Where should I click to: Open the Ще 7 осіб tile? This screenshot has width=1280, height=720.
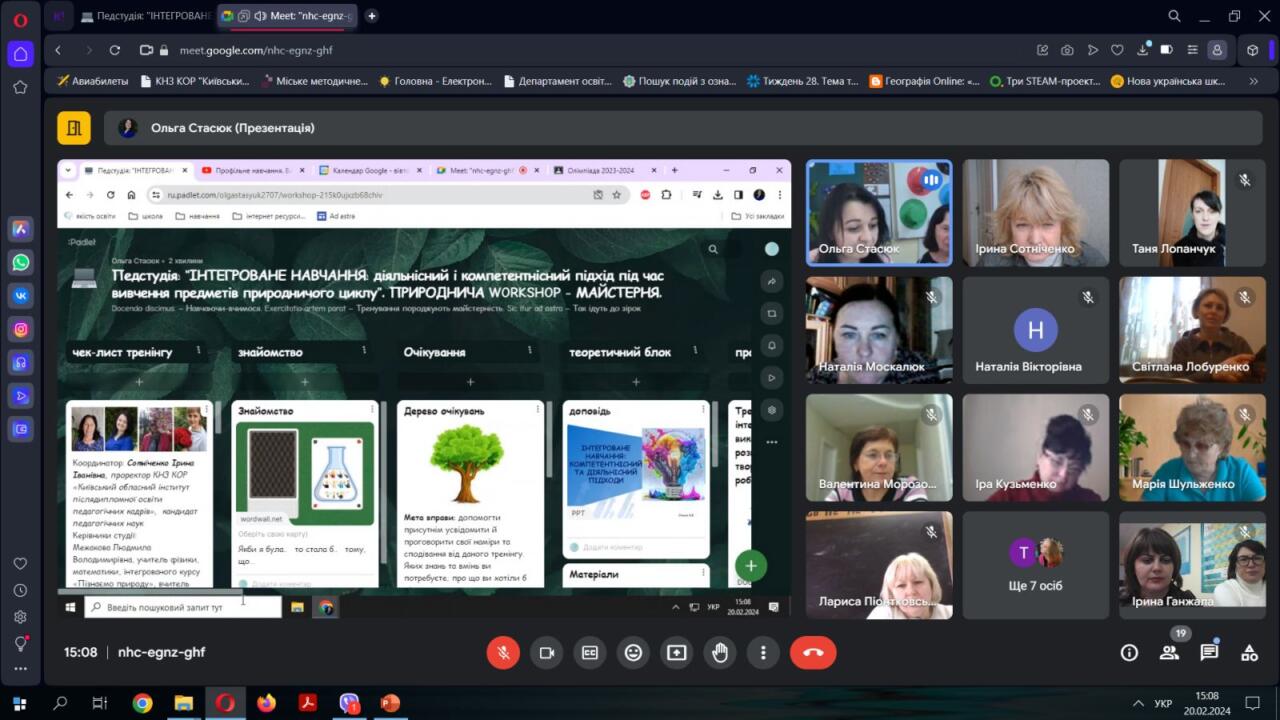click(1036, 565)
